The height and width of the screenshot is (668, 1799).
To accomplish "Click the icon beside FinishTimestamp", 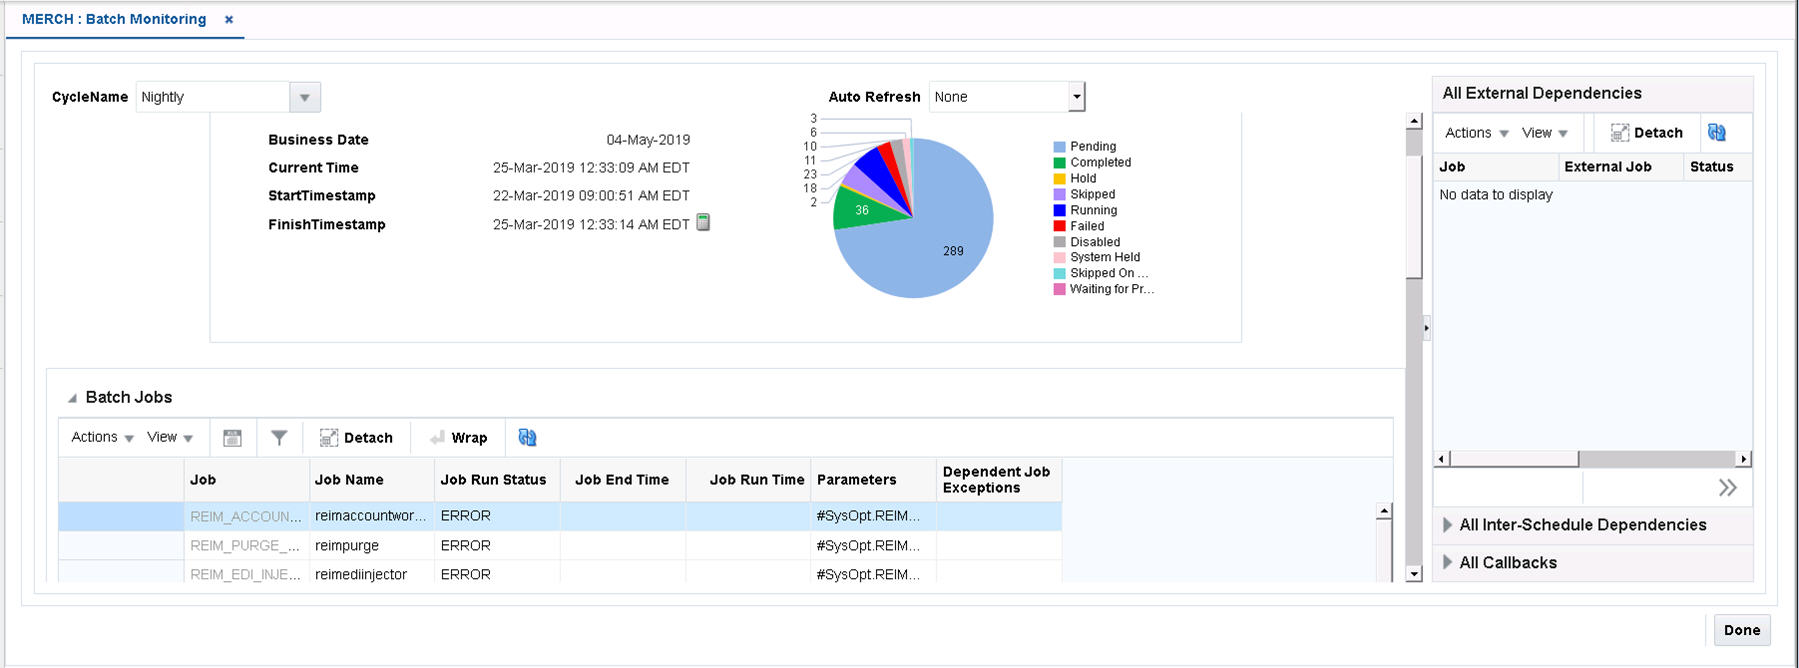I will 703,222.
